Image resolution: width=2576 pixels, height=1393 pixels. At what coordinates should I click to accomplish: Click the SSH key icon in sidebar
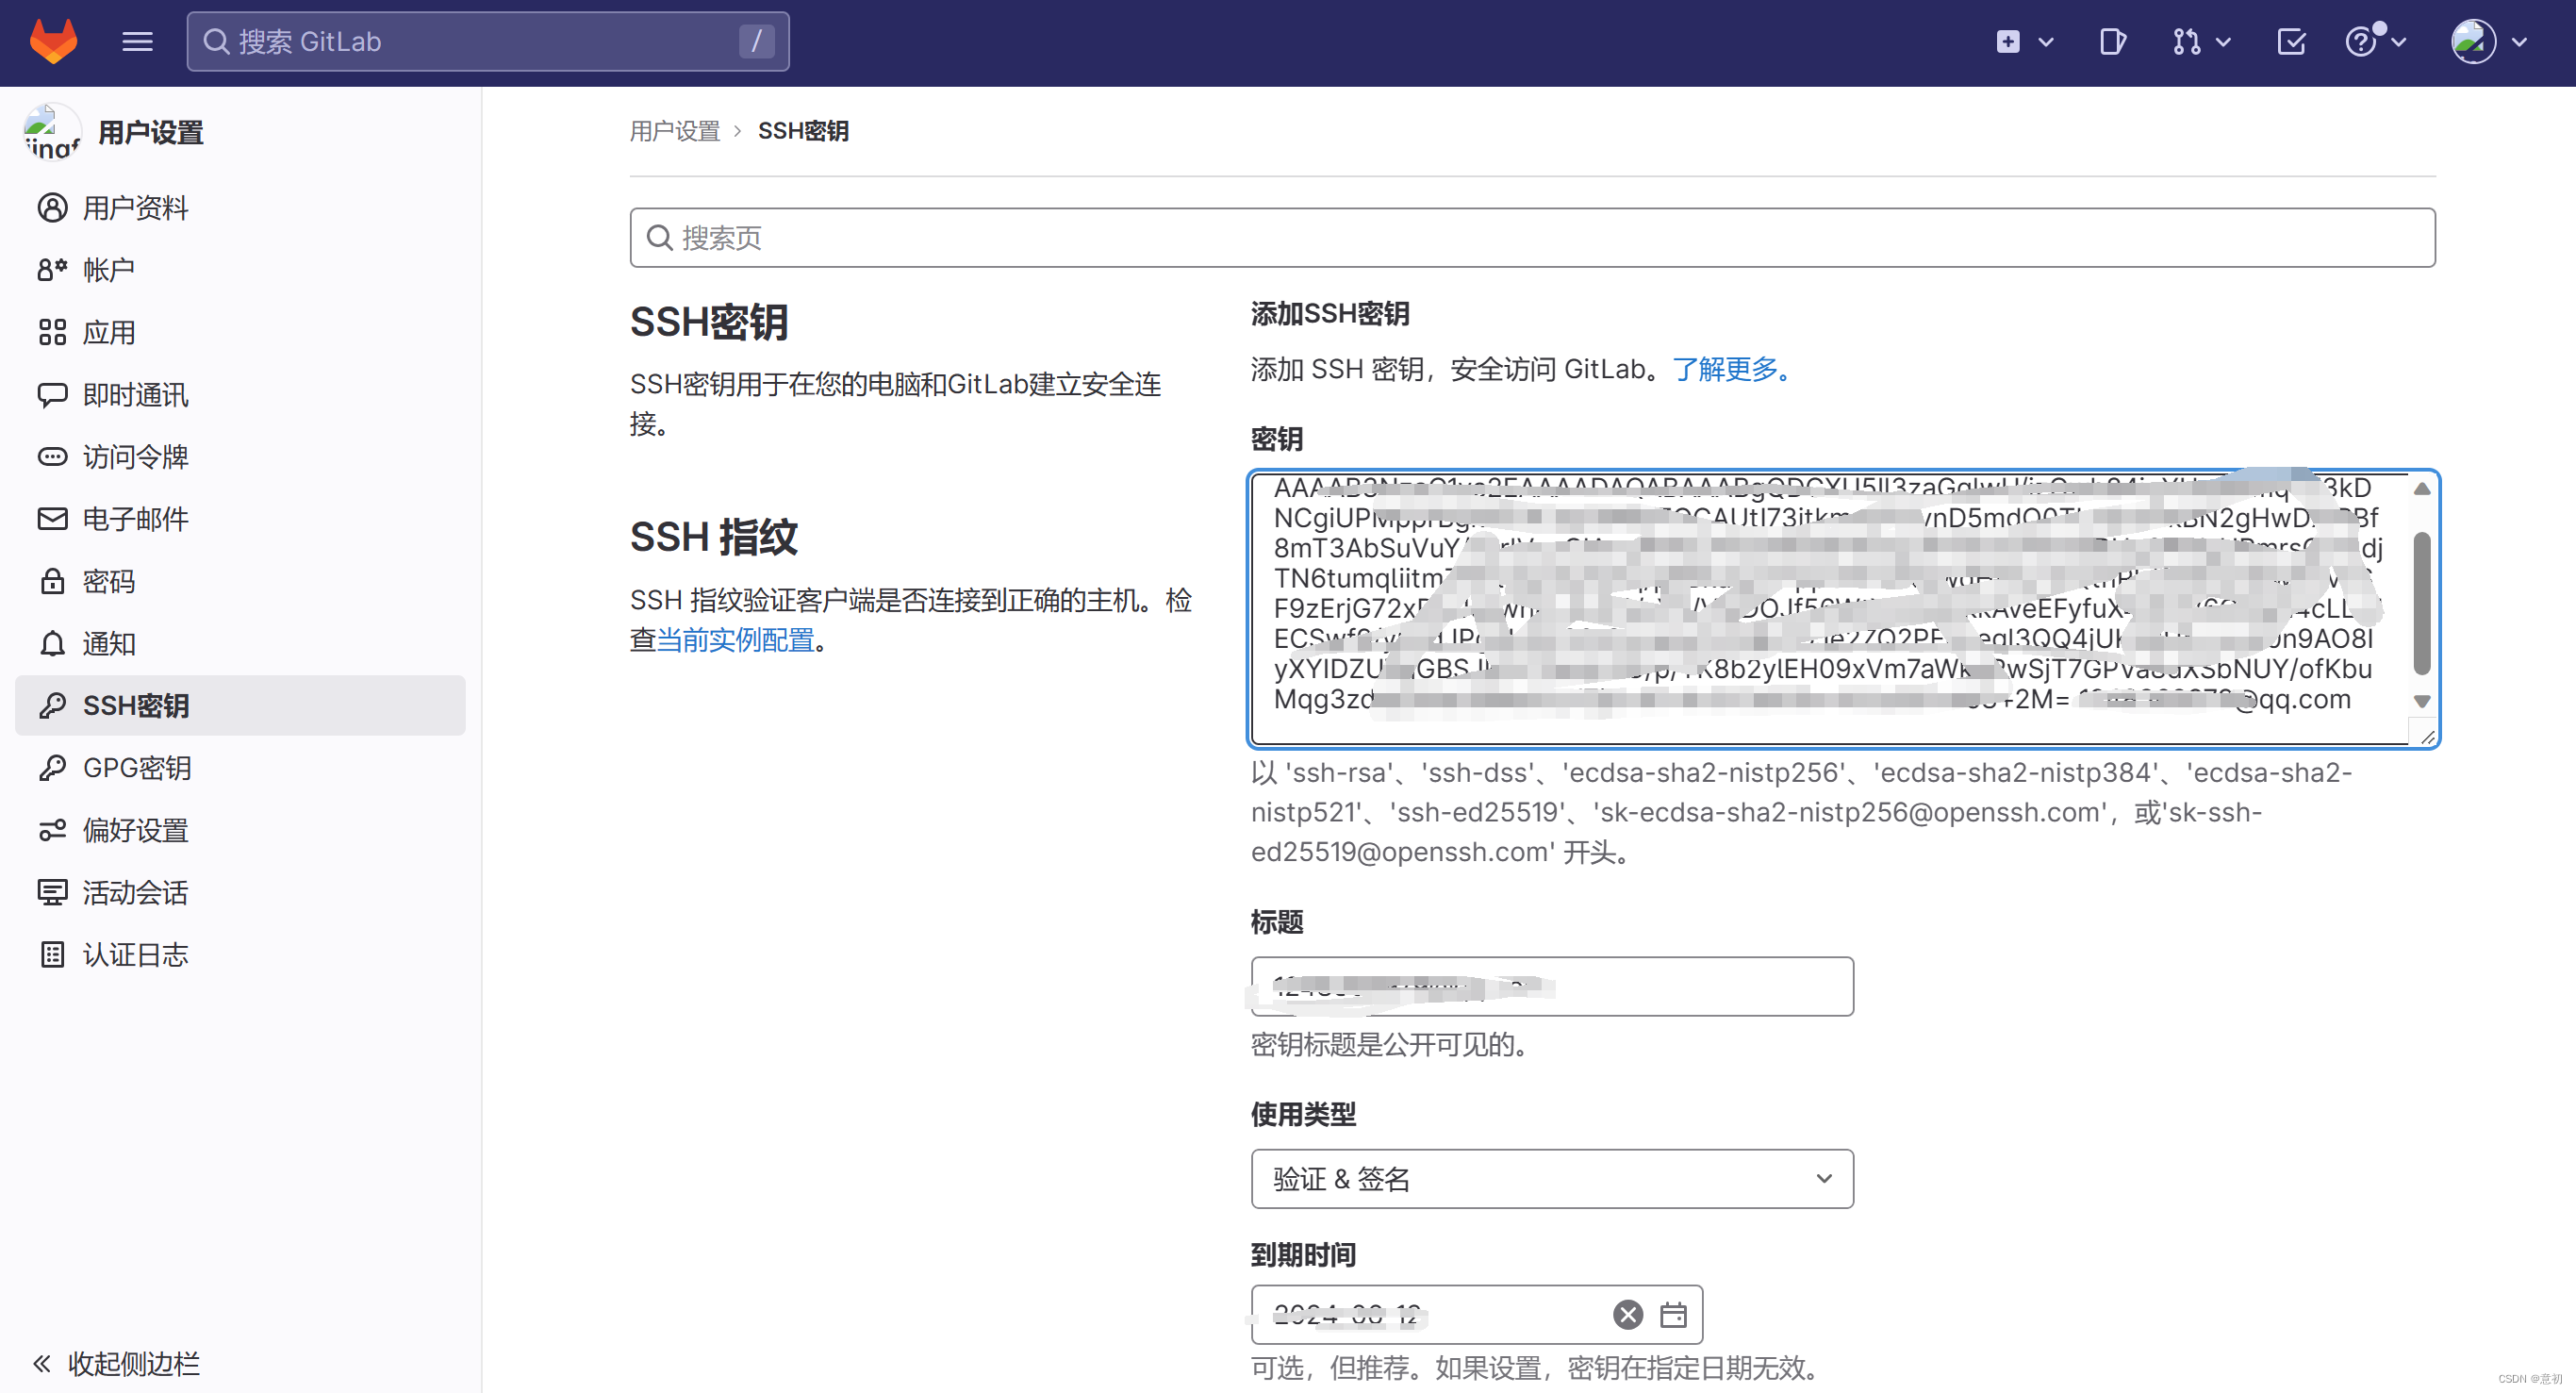pos(52,706)
